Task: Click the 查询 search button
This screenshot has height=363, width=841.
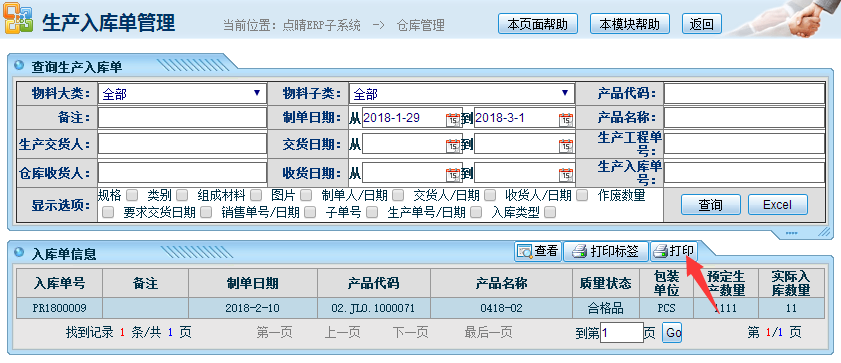Action: (710, 204)
